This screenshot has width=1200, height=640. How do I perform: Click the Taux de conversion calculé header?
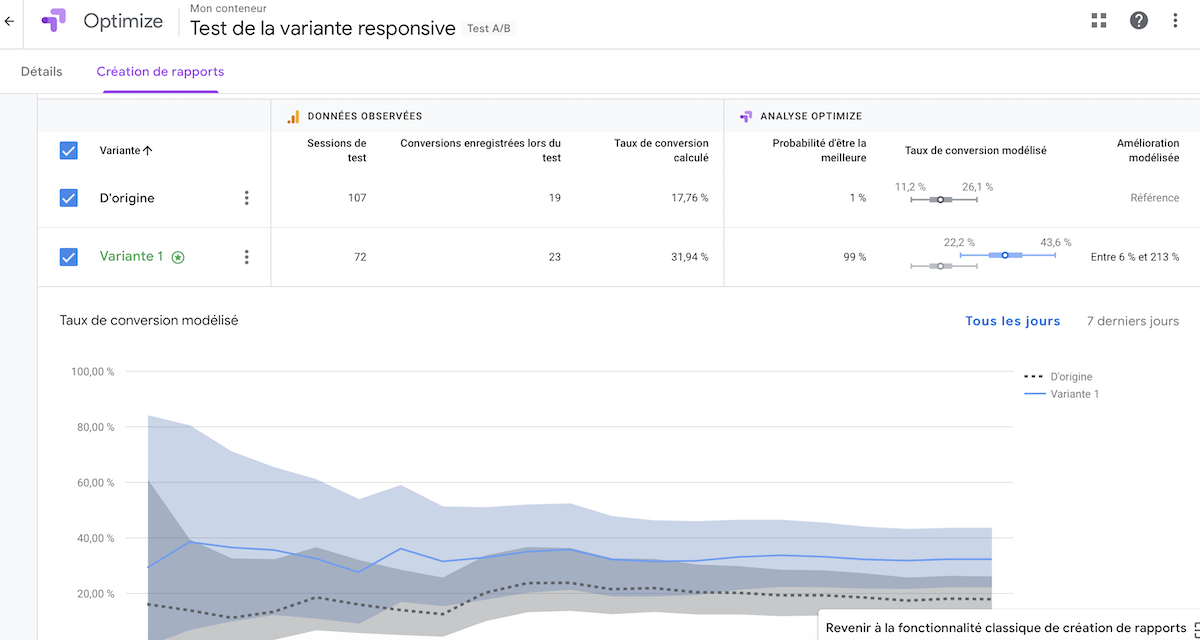662,150
